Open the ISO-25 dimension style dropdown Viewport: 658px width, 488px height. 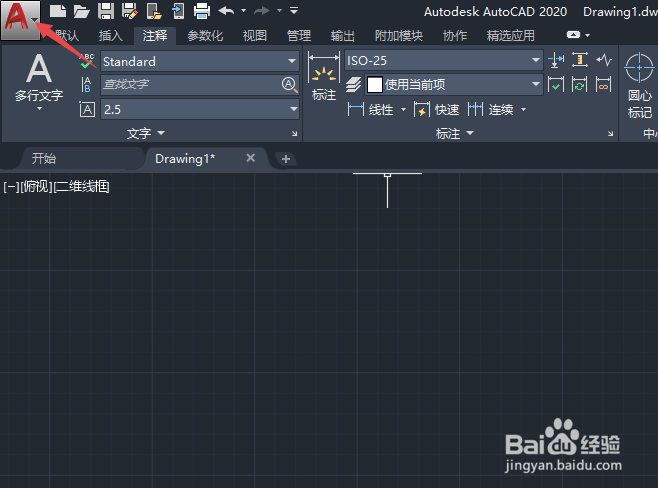tap(444, 60)
